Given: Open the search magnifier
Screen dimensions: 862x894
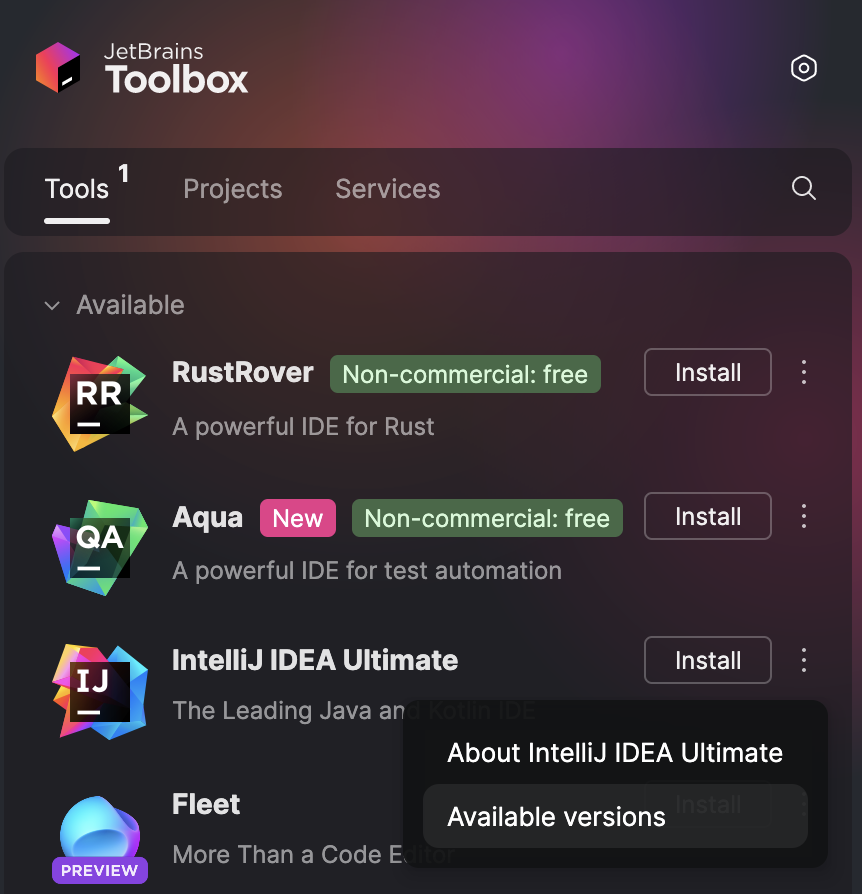Looking at the screenshot, I should click(803, 188).
